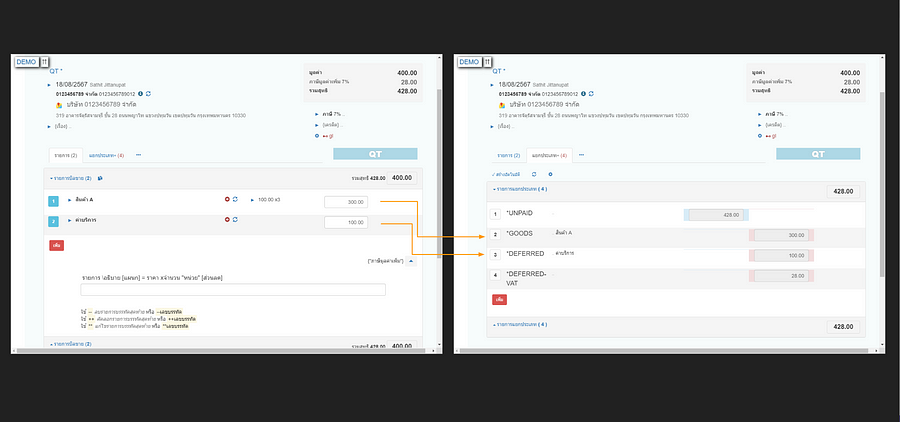Click the sort arrows icon next to right DEMO
Viewport: 900px width, 422px height.
click(x=489, y=62)
